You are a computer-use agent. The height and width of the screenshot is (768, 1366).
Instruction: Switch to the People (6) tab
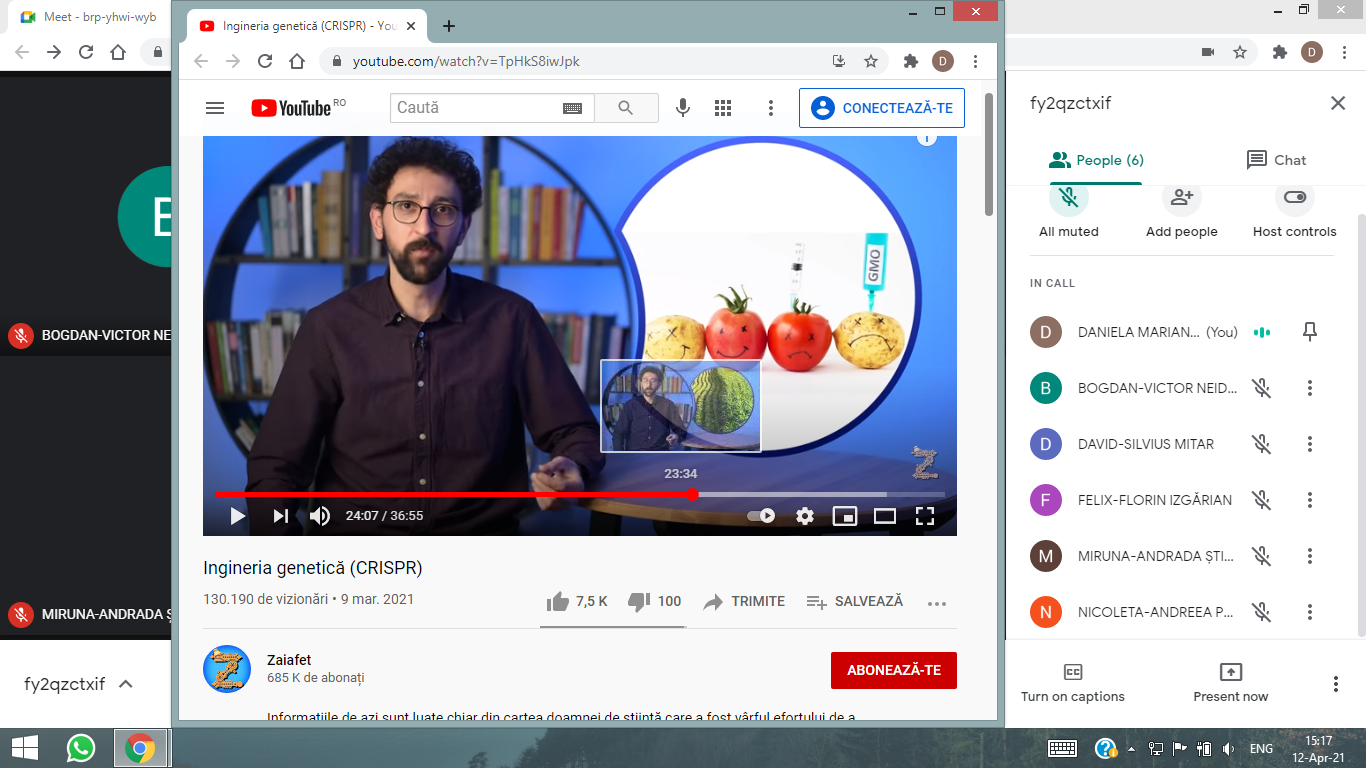coord(1096,160)
